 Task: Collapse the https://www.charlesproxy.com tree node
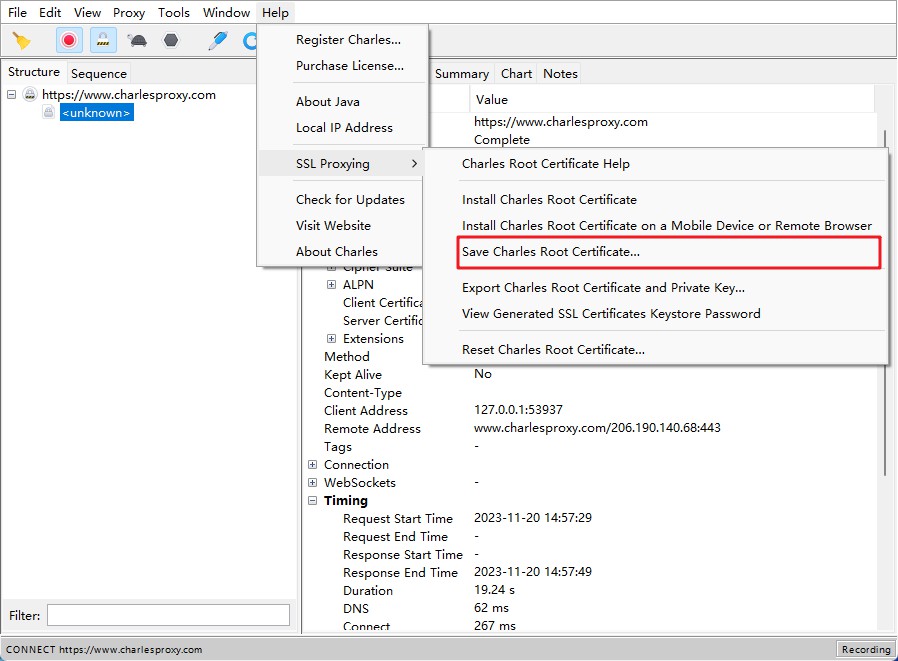pyautogui.click(x=11, y=95)
